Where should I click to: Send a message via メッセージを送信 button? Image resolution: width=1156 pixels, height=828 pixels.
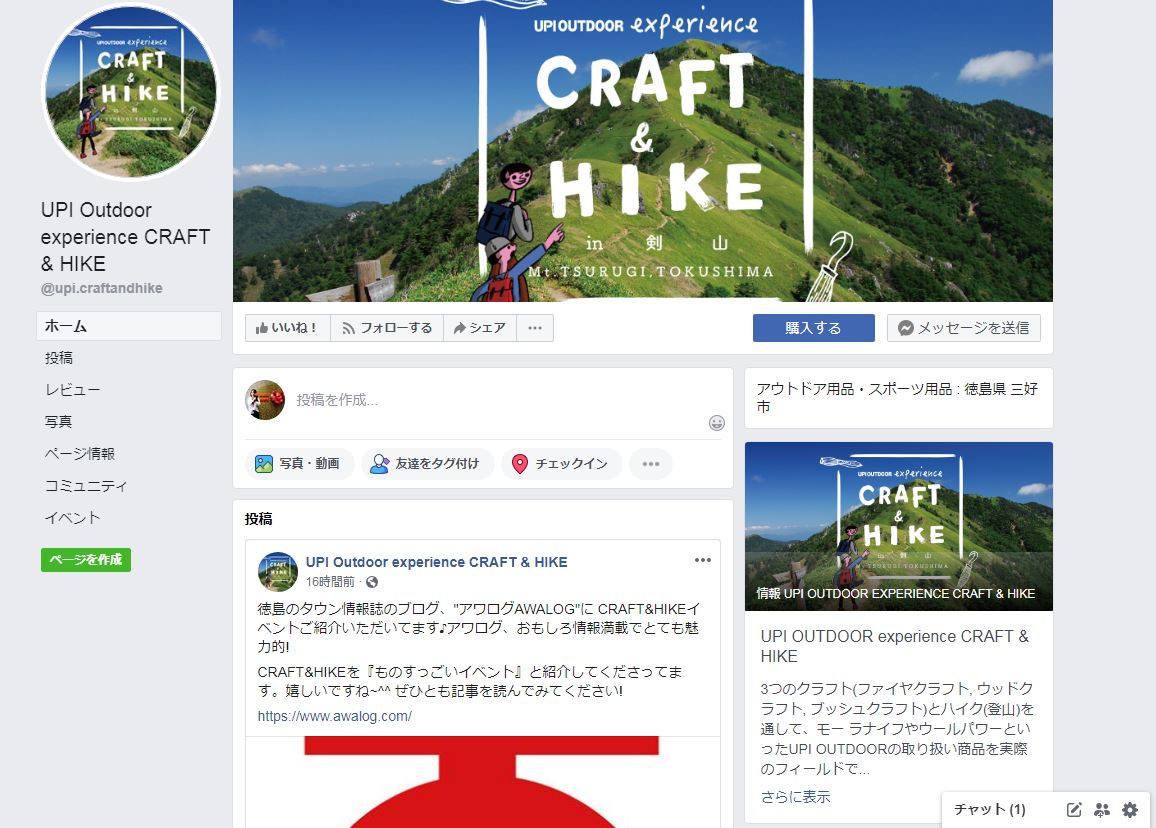(x=964, y=328)
